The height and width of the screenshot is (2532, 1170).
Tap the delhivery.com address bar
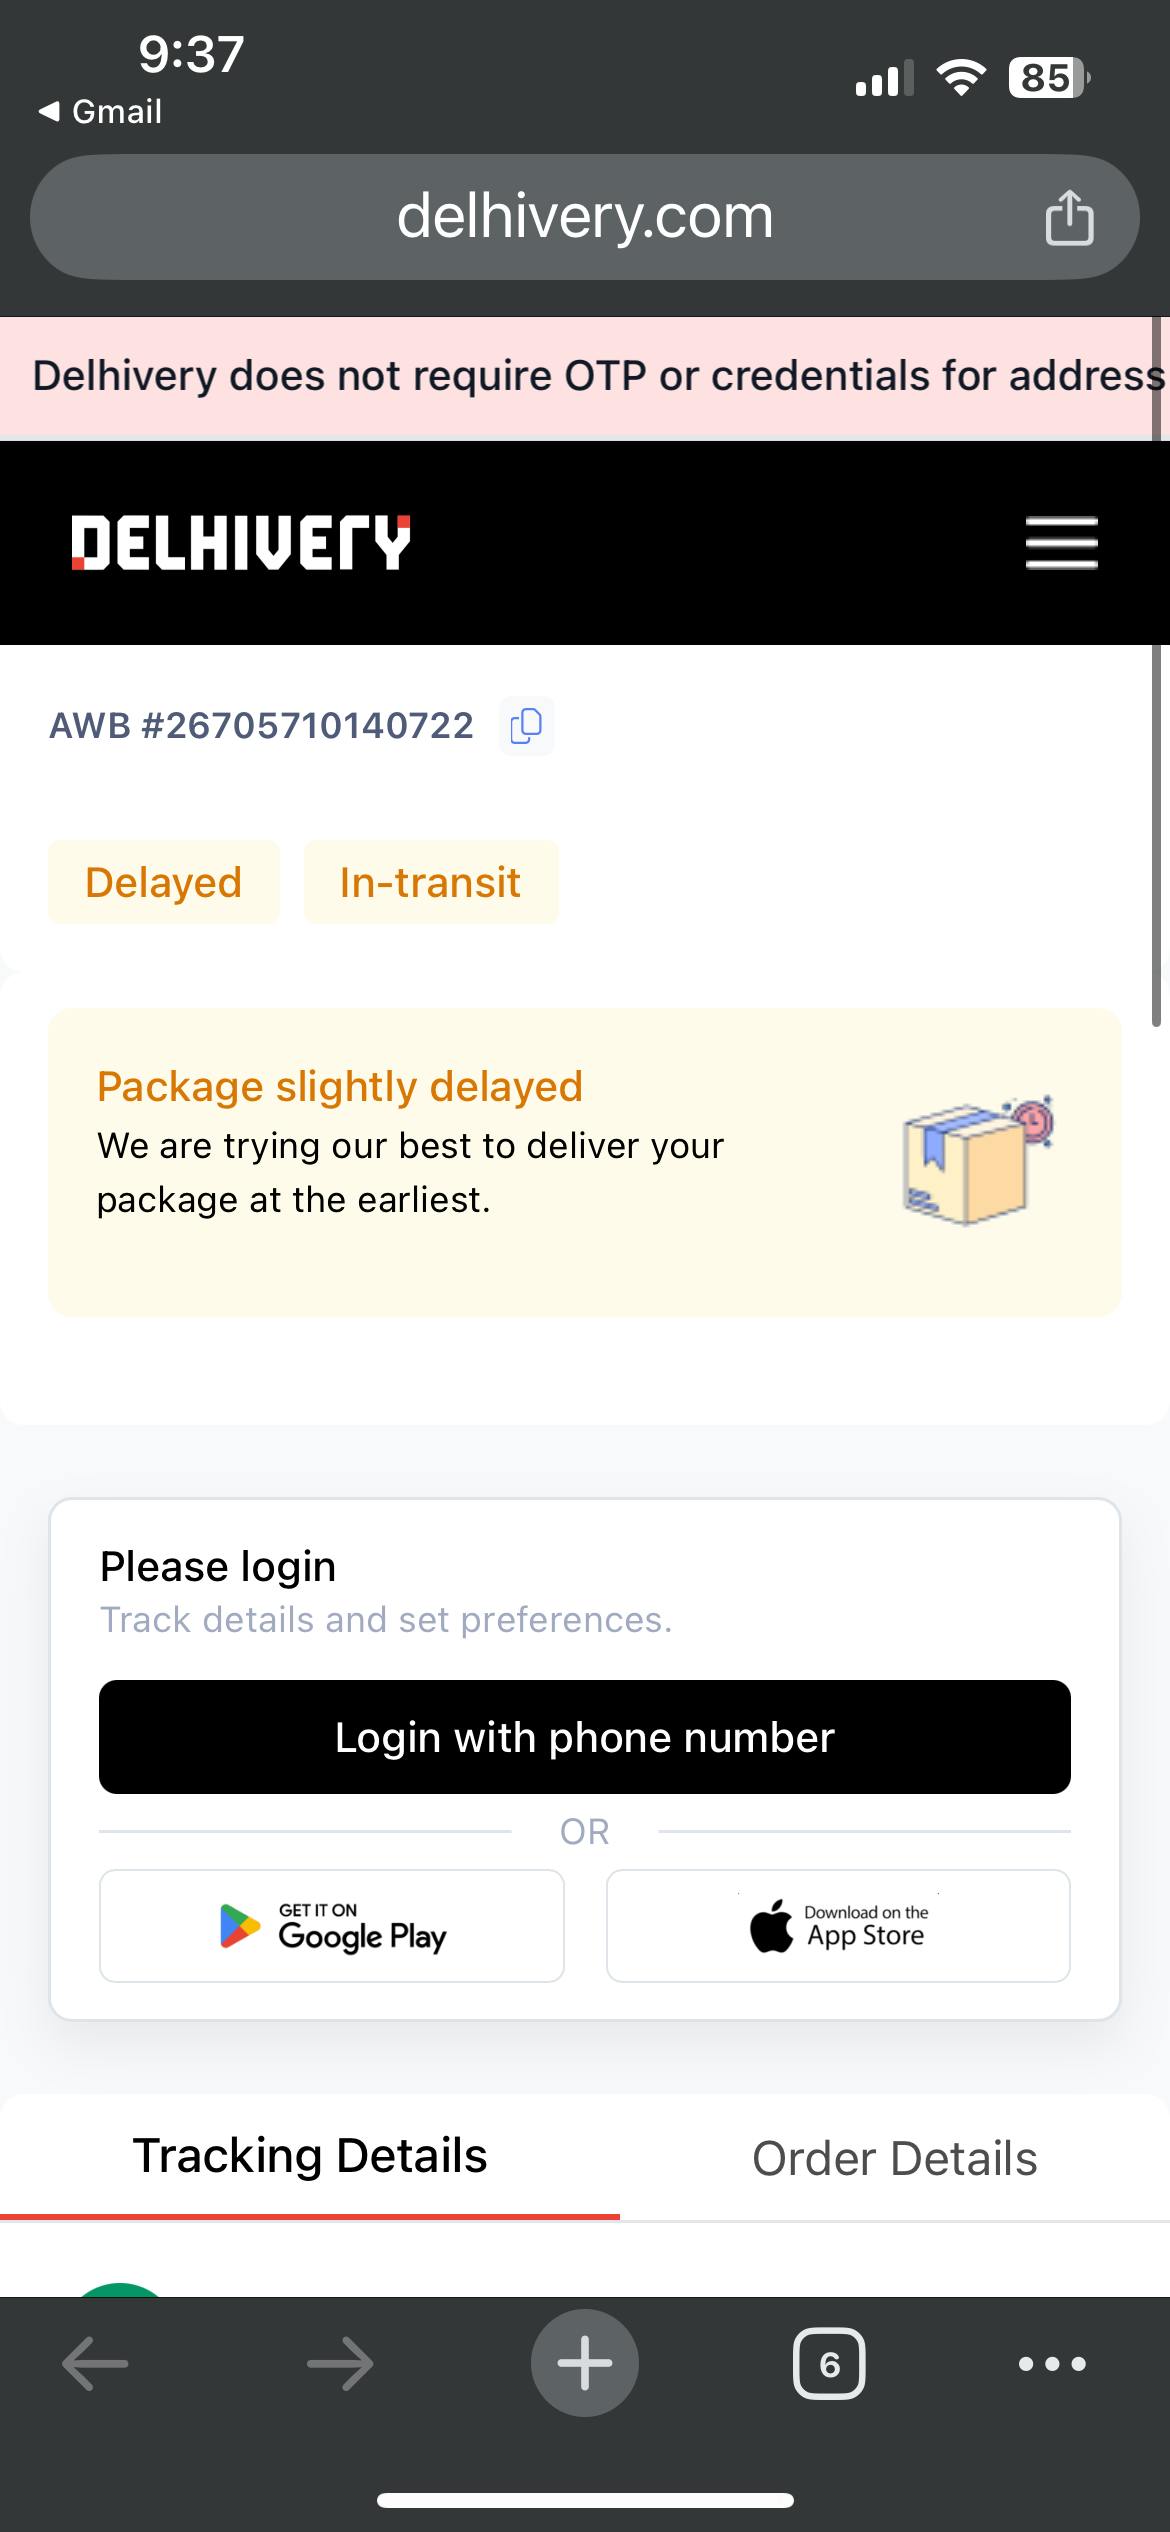point(585,217)
